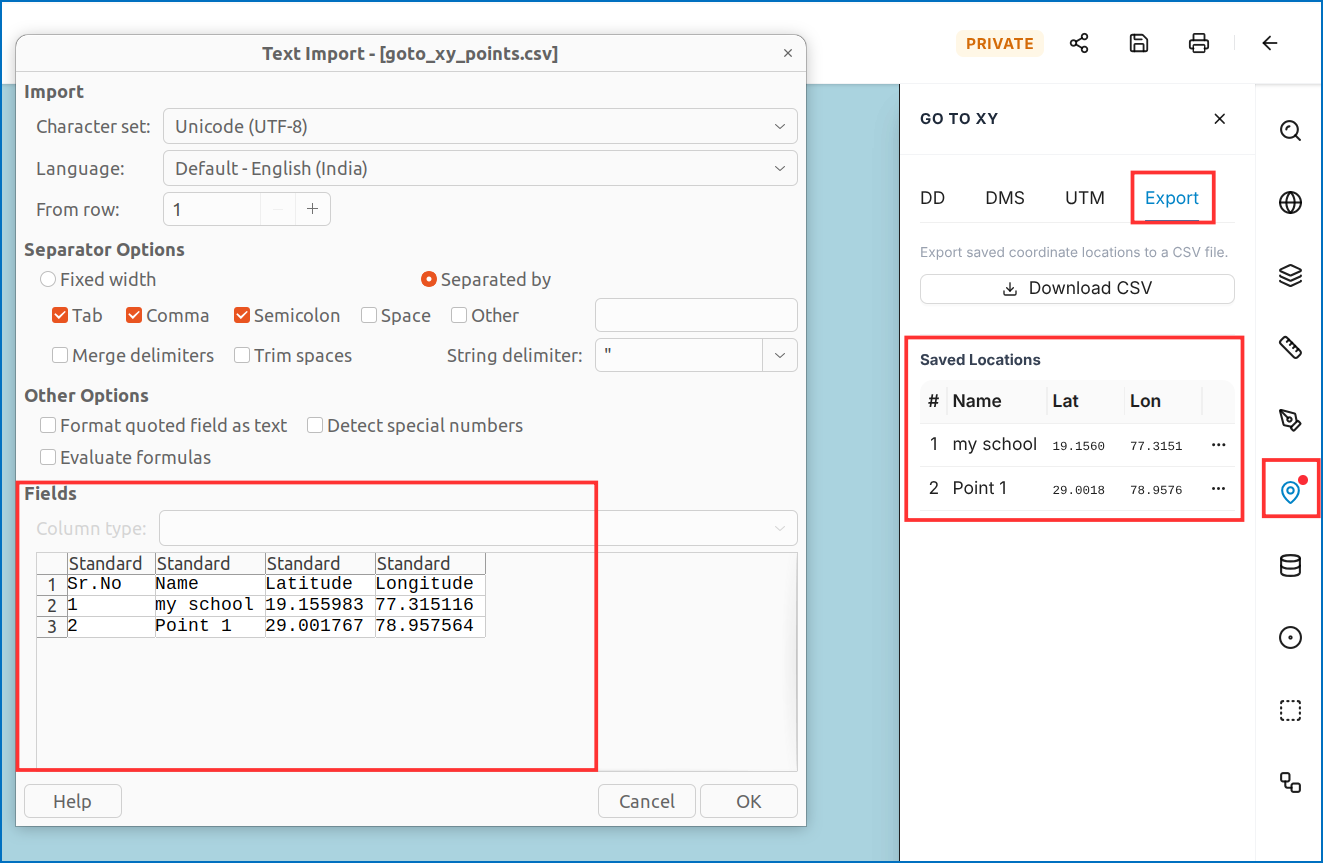Click the share icon in top bar

click(1079, 43)
